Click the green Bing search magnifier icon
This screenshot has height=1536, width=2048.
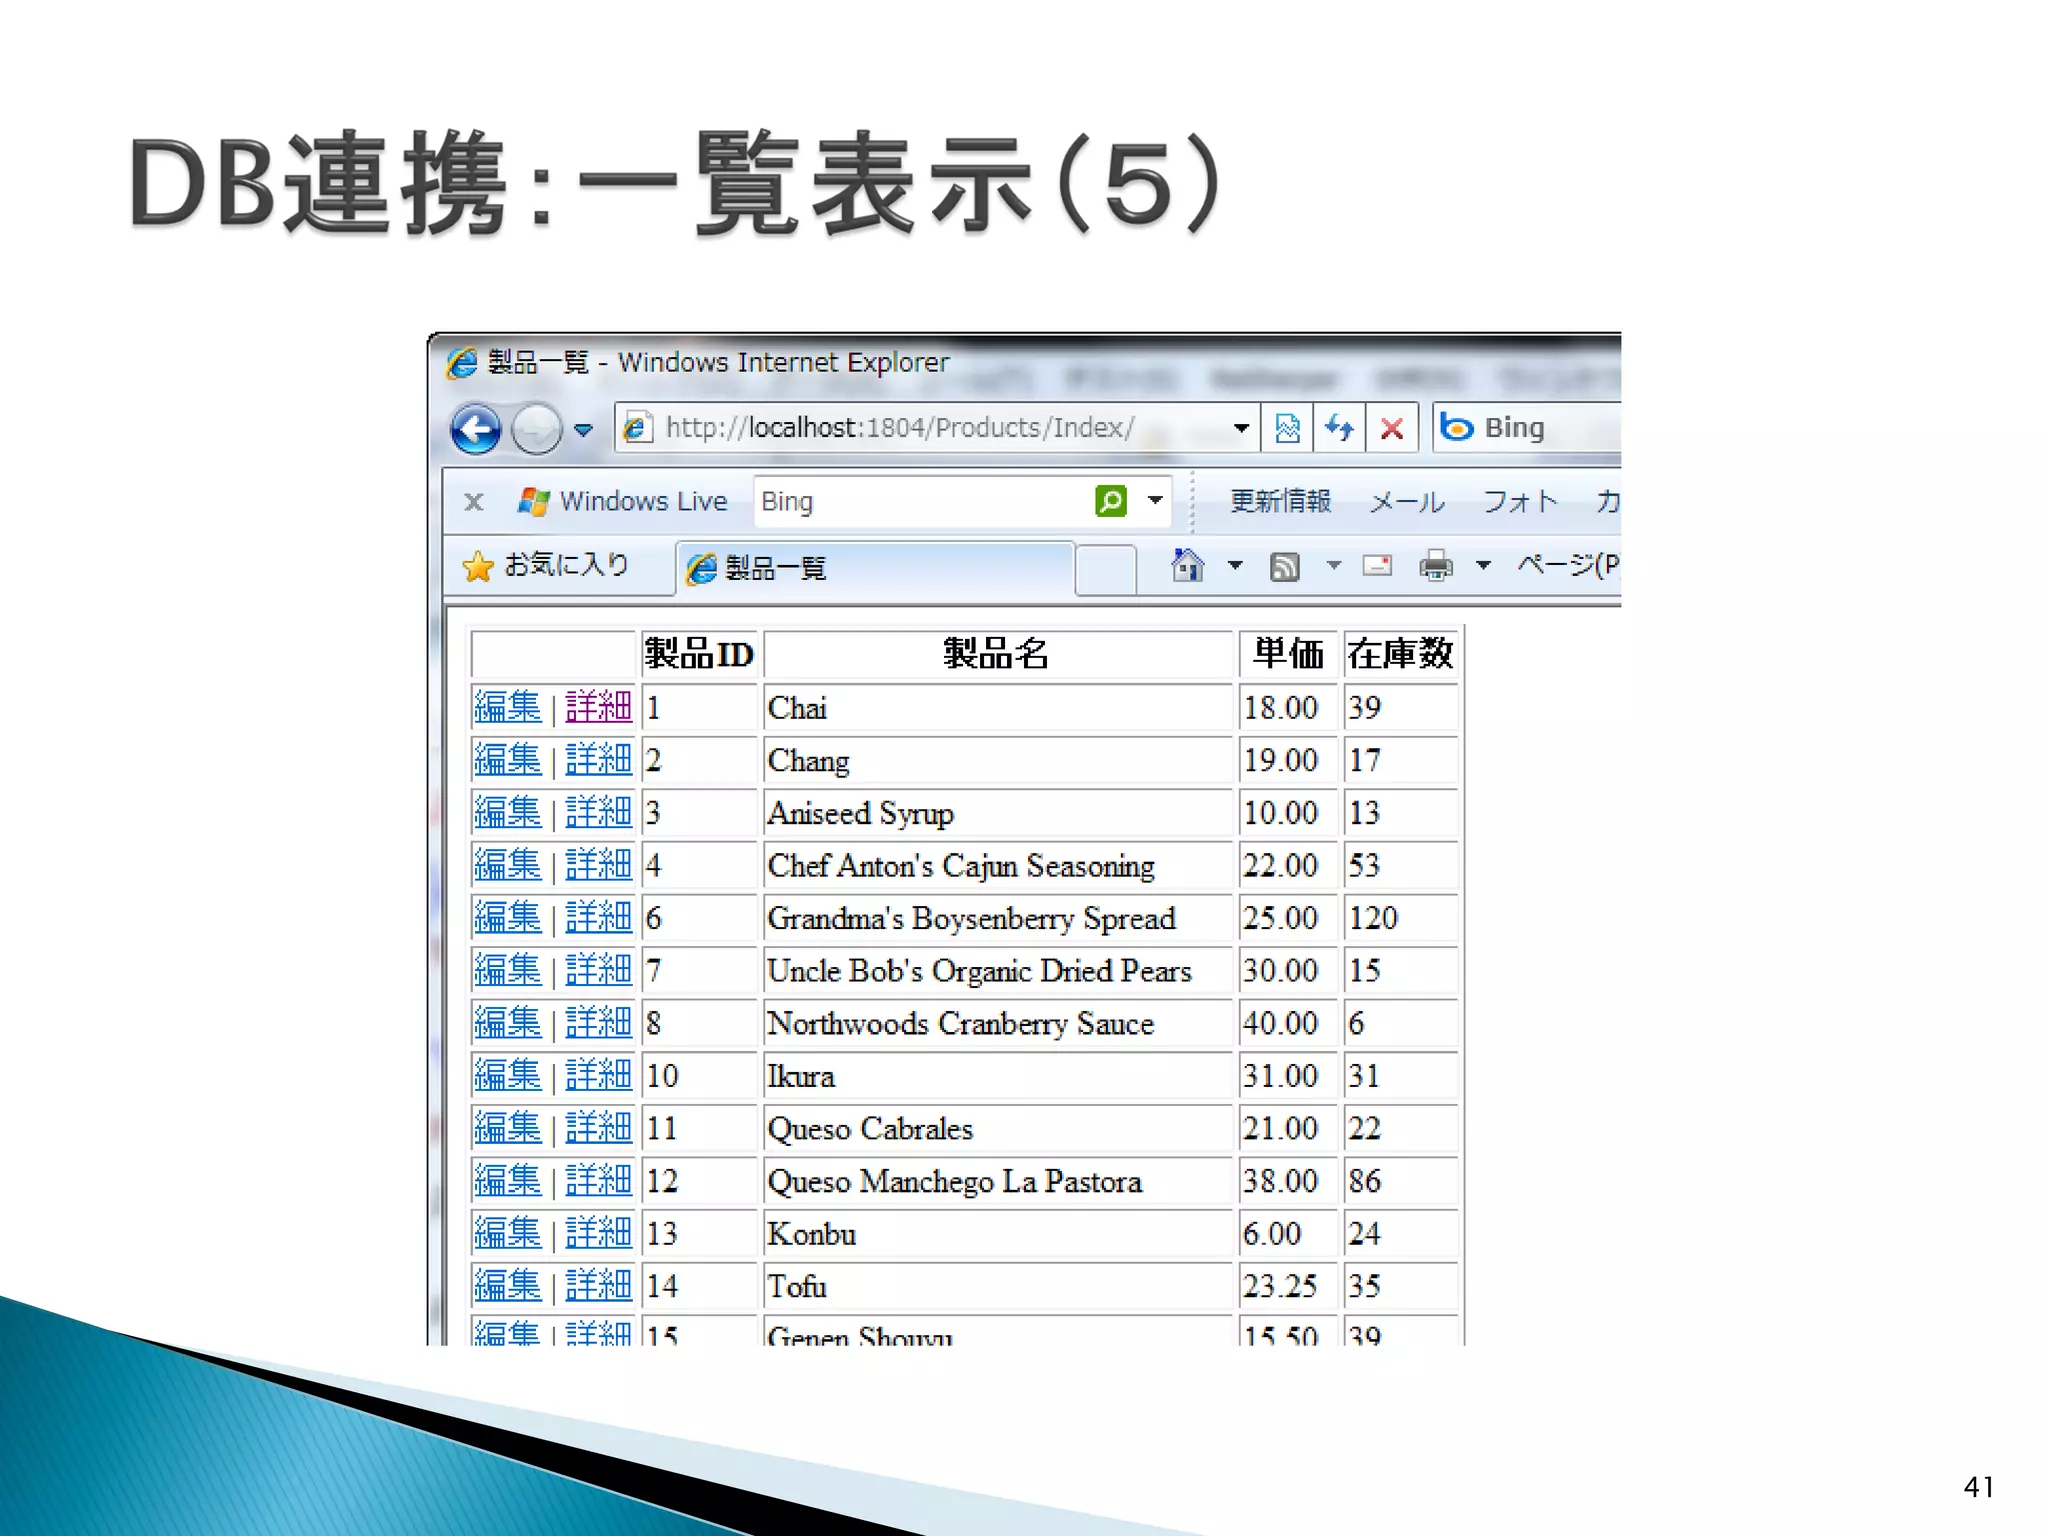tap(1111, 501)
